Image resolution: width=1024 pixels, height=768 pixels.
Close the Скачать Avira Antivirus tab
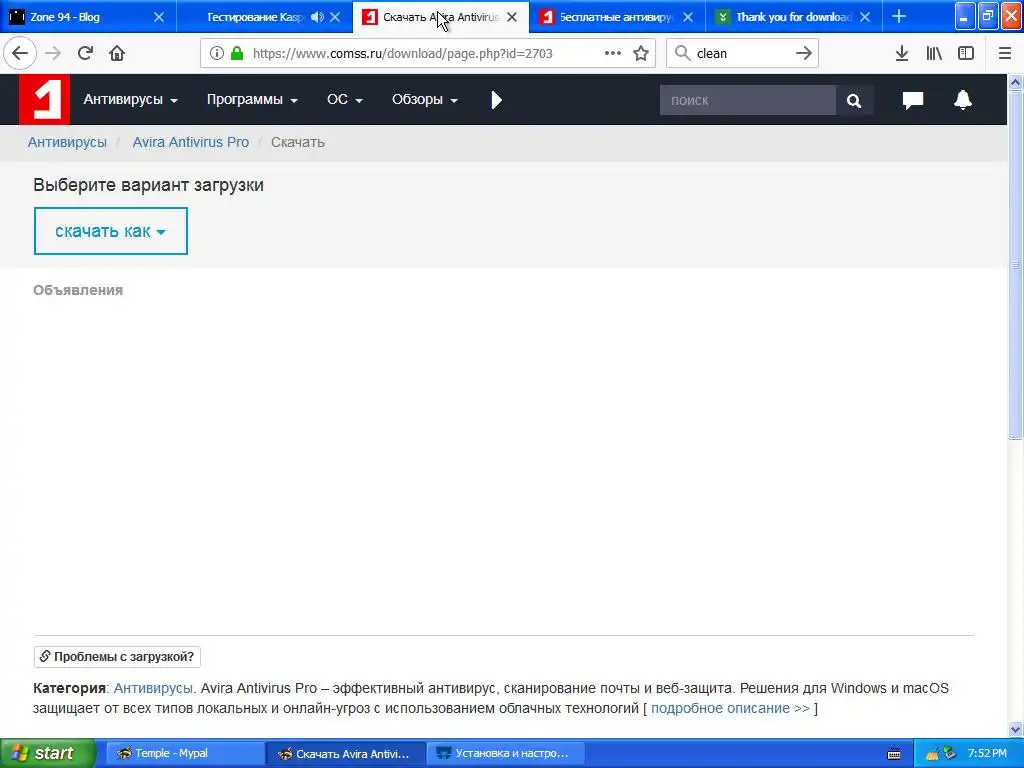pyautogui.click(x=512, y=17)
